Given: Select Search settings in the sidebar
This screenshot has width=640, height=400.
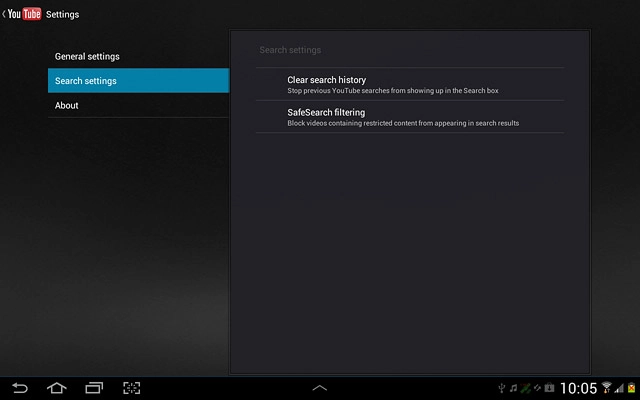Looking at the screenshot, I should pyautogui.click(x=138, y=81).
